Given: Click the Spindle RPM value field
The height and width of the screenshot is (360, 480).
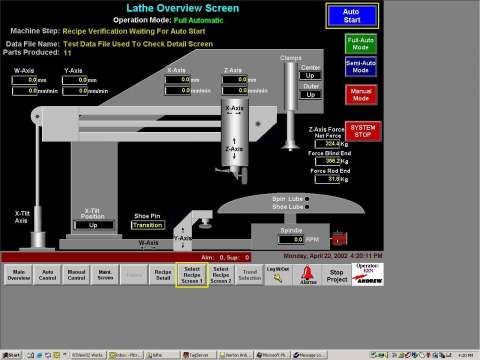Looking at the screenshot, I should (x=291, y=239).
